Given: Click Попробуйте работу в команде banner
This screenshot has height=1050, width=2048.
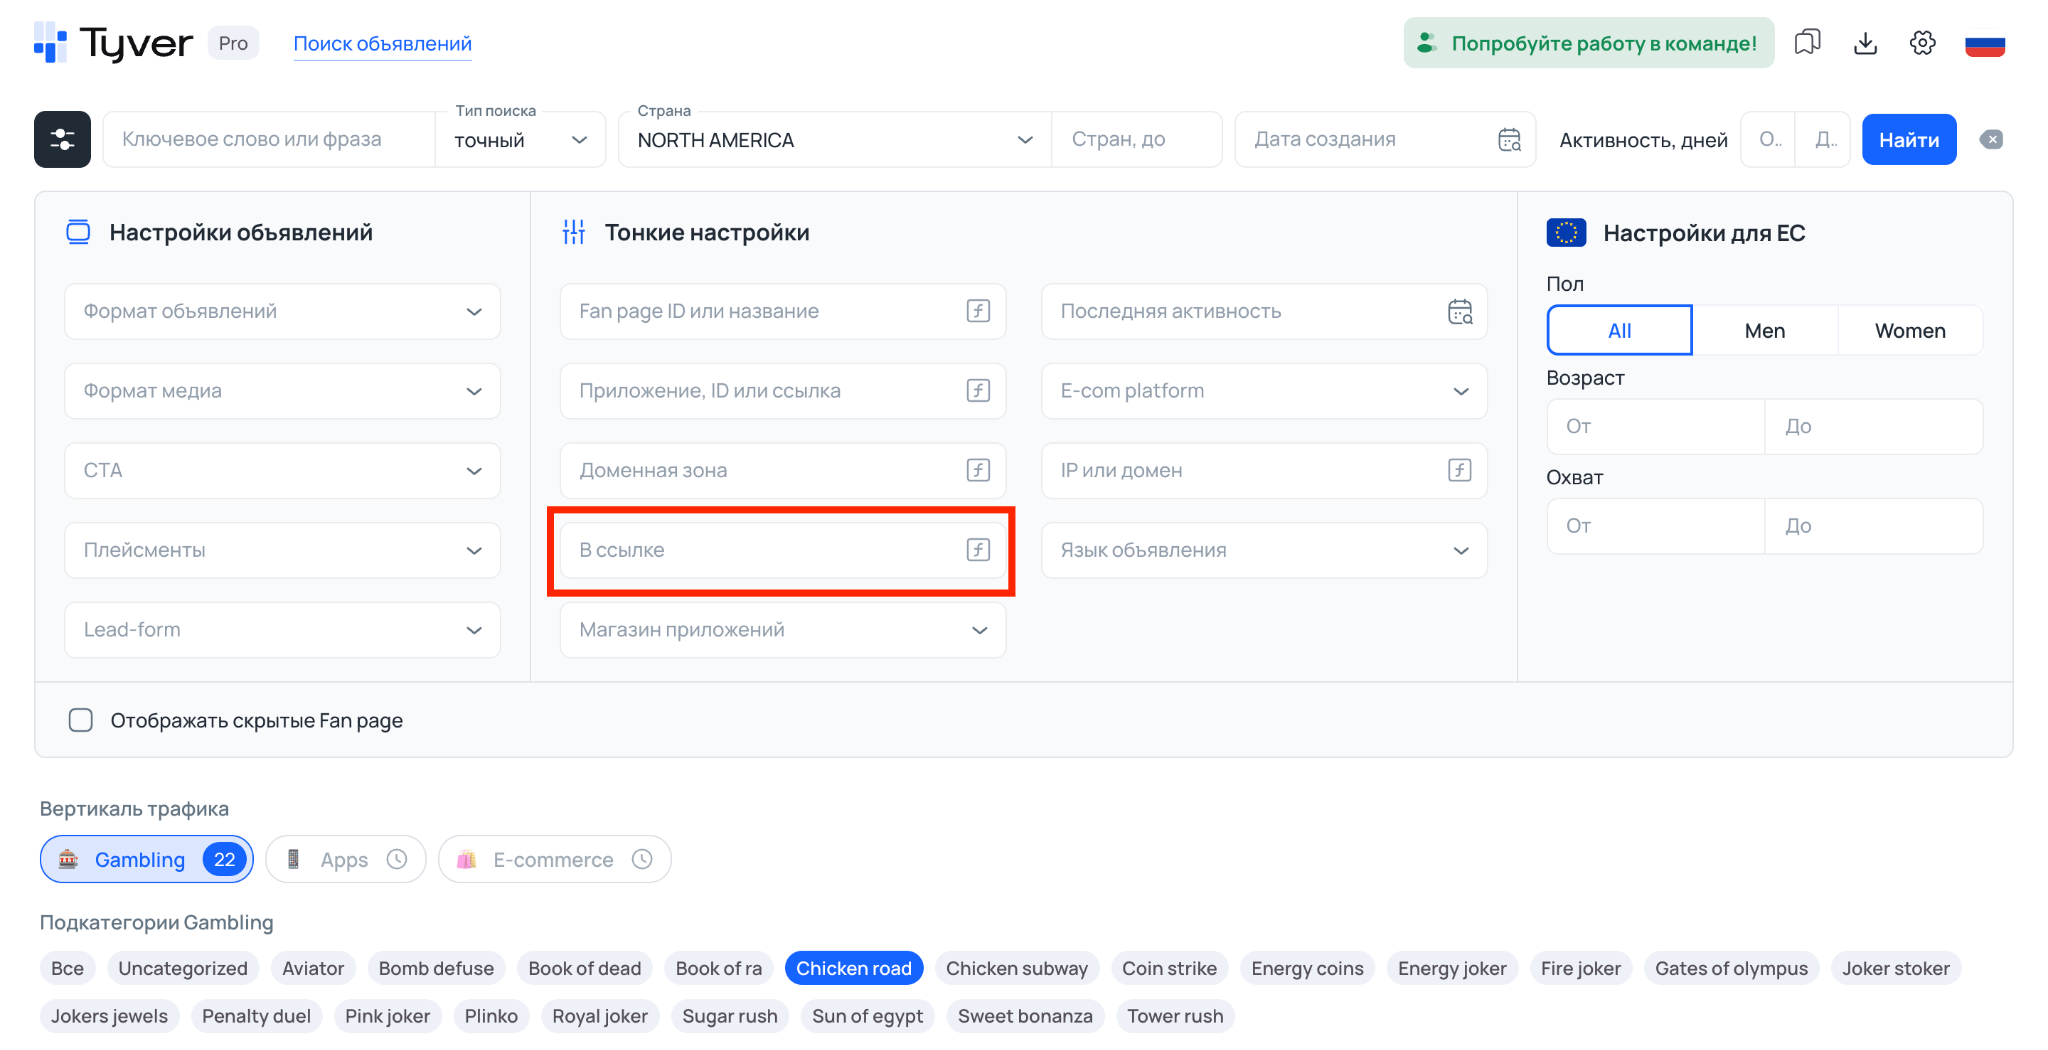Looking at the screenshot, I should 1589,43.
